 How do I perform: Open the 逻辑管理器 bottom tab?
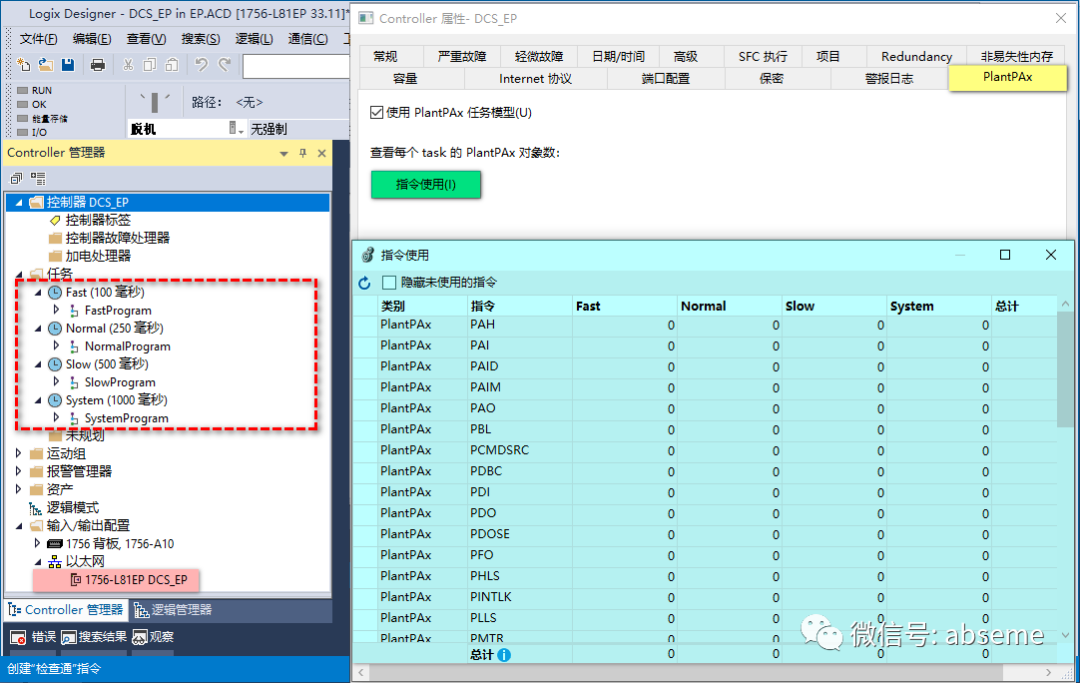173,609
